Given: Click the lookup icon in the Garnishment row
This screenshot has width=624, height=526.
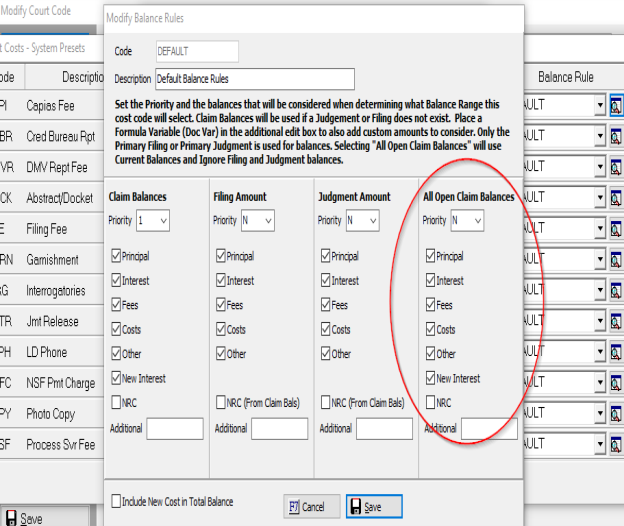Looking at the screenshot, I should click(x=616, y=260).
